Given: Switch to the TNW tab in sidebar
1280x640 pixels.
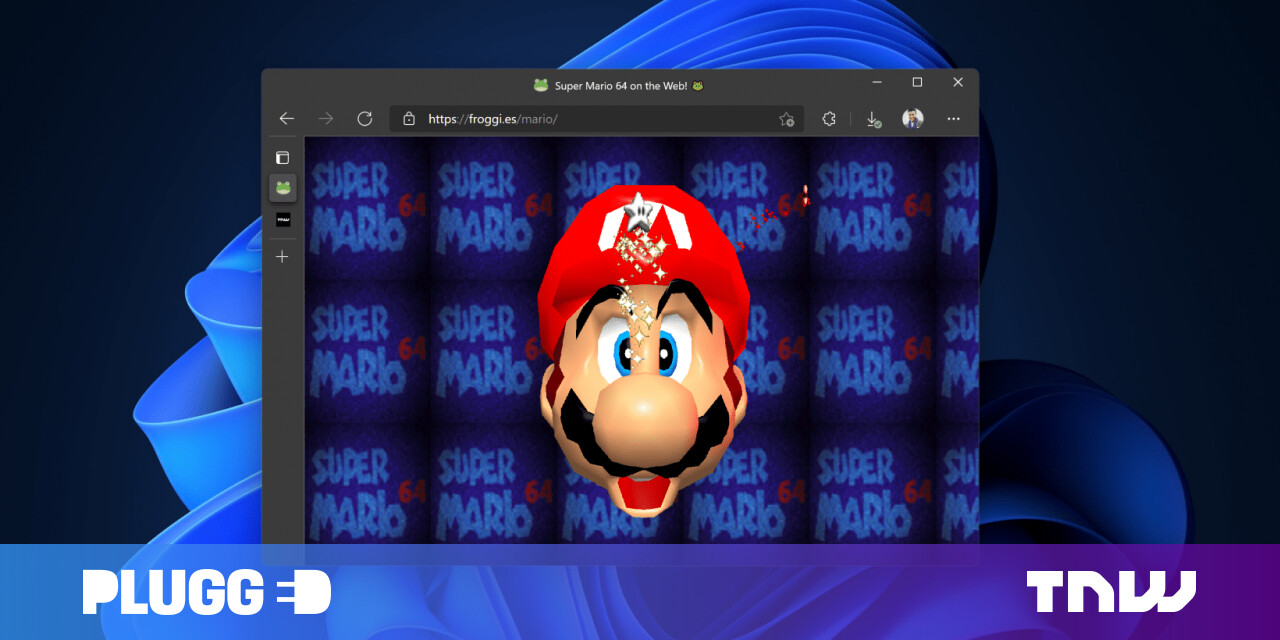Looking at the screenshot, I should (283, 219).
